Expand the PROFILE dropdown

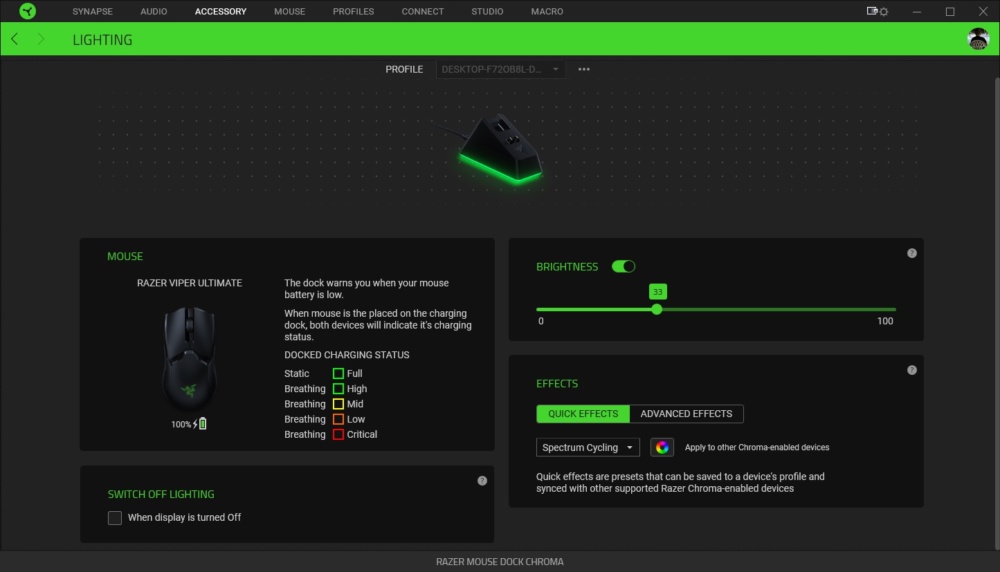tap(501, 69)
